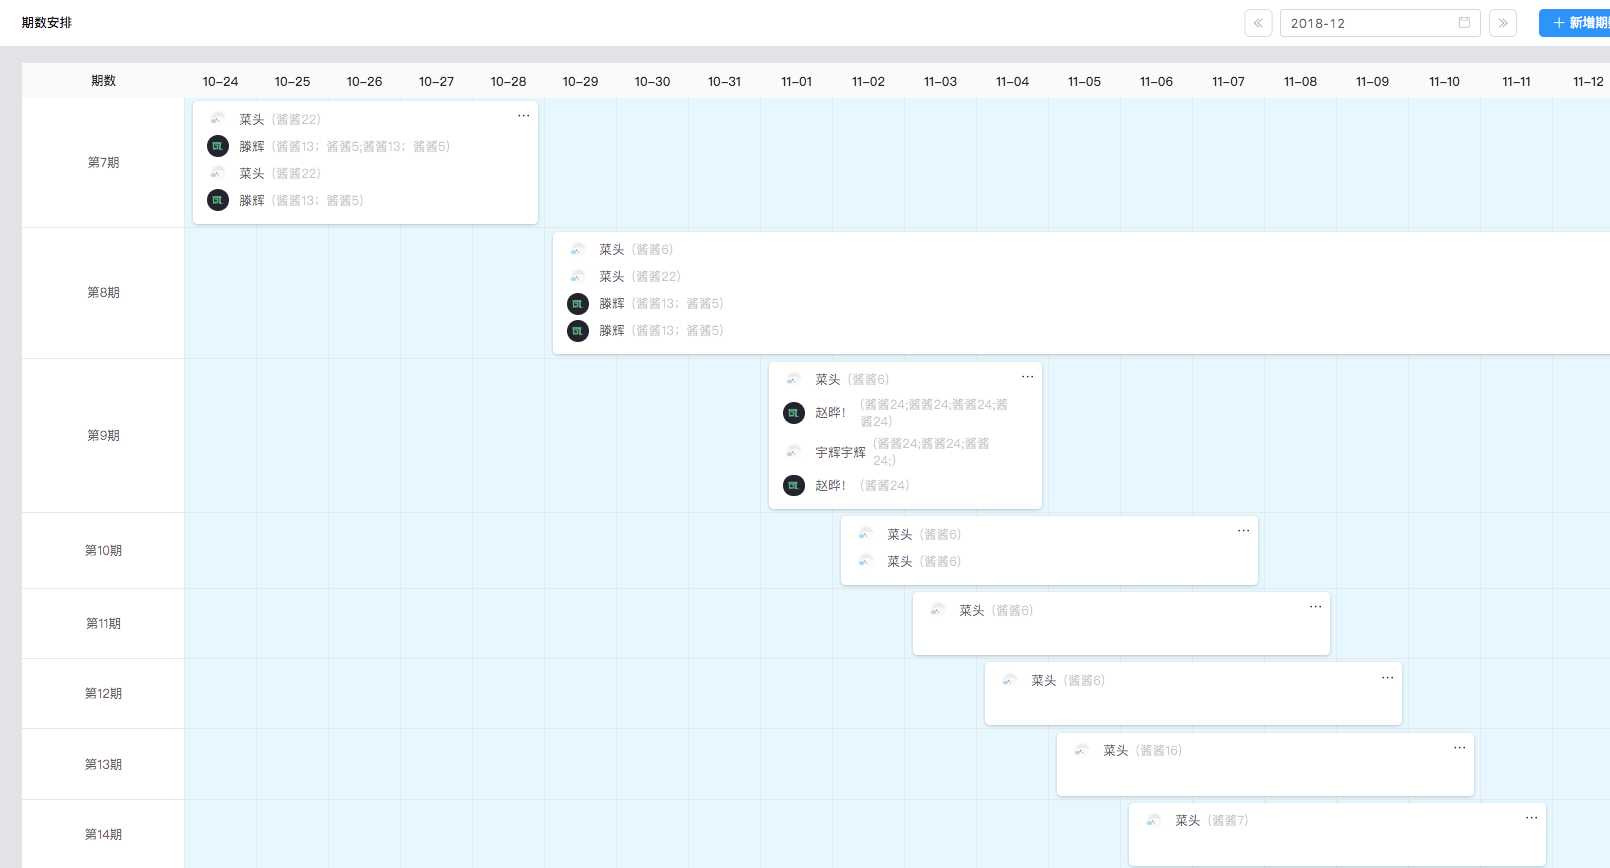Click 赵晔! avatar with the two-line 酱酱24 list

(x=794, y=412)
